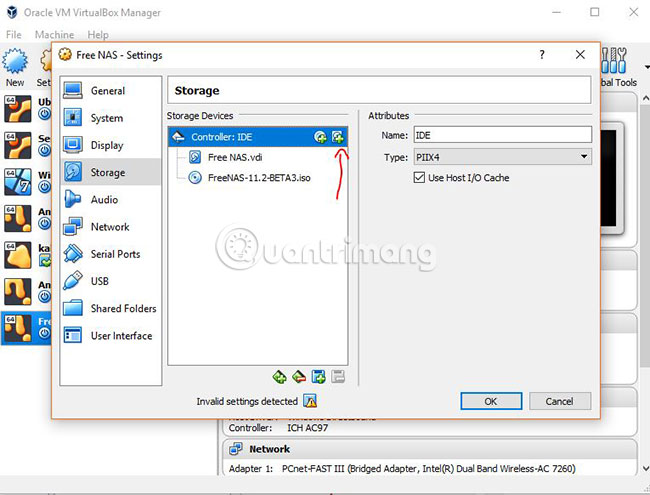Image resolution: width=650 pixels, height=495 pixels.
Task: Click the Adapter 1 PCnet-FAST III text
Action: click(x=402, y=468)
